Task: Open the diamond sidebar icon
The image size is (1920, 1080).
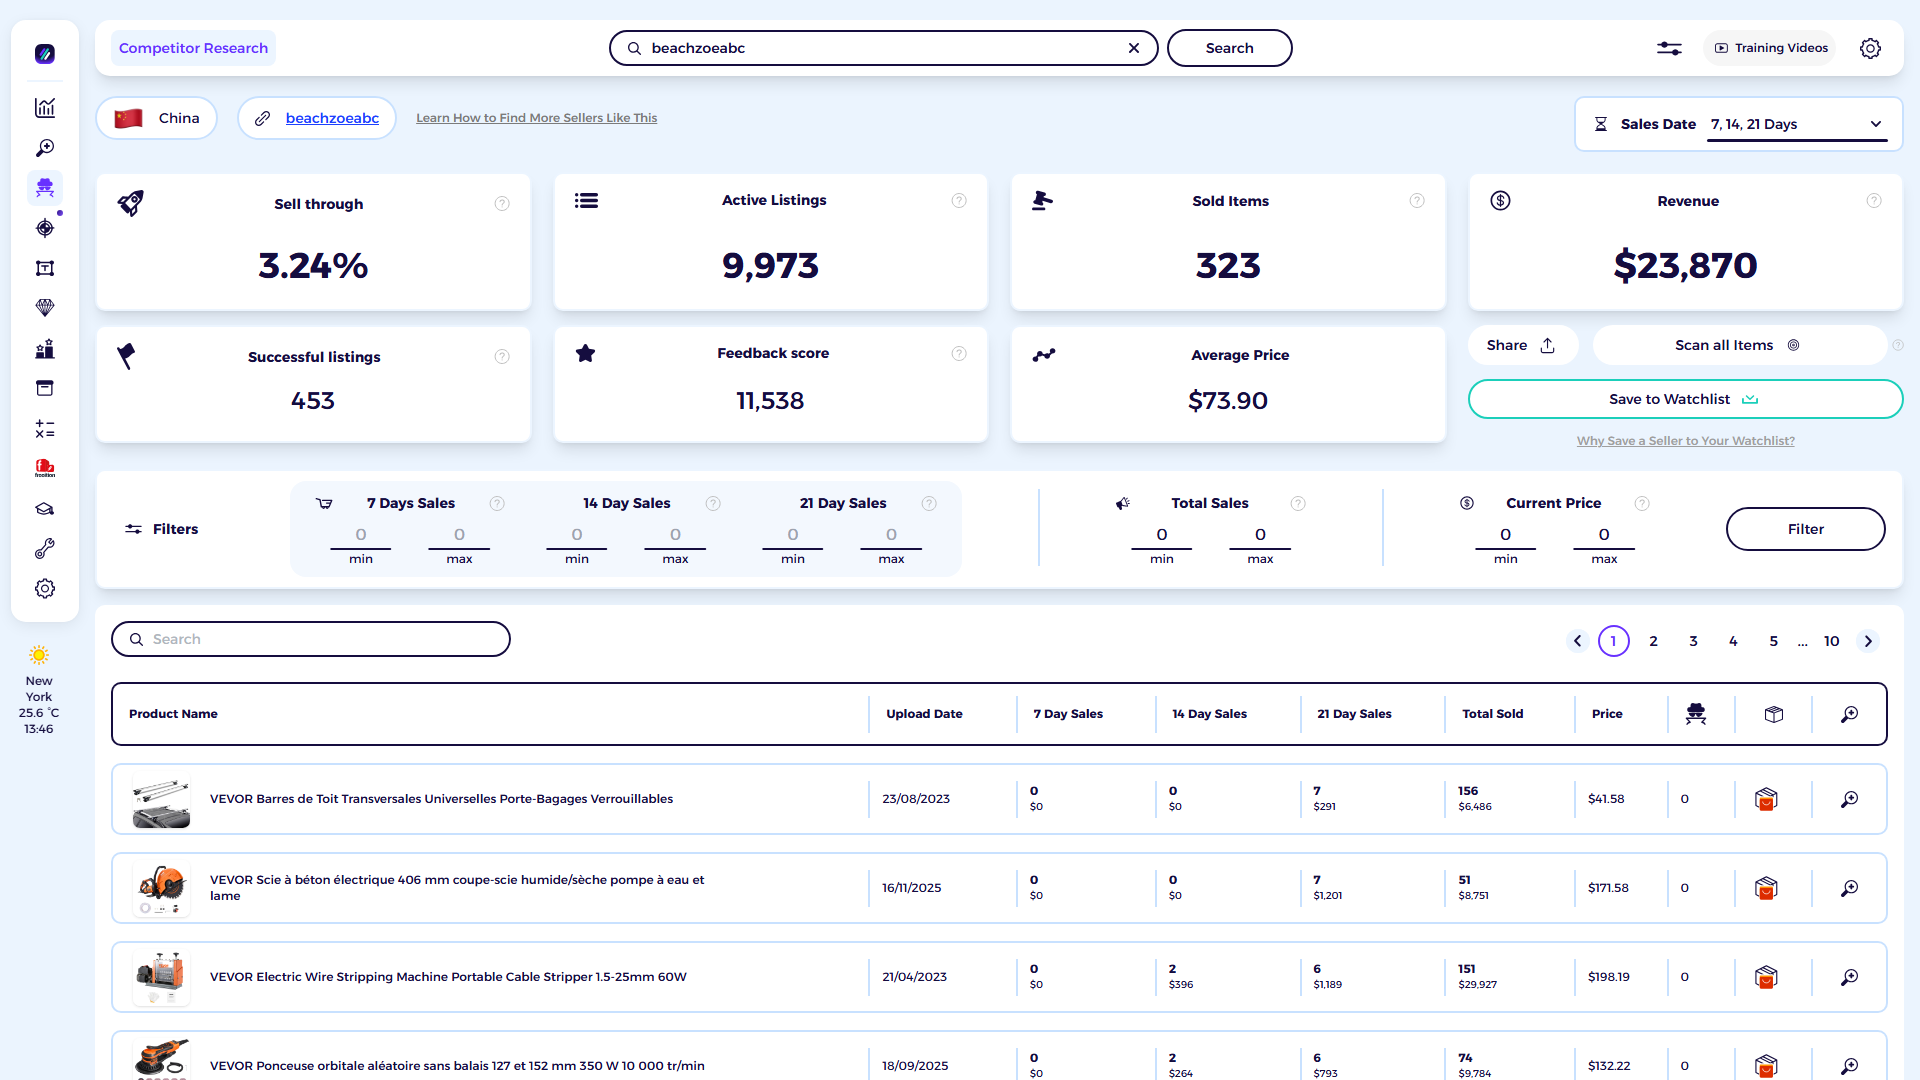Action: pyautogui.click(x=45, y=308)
